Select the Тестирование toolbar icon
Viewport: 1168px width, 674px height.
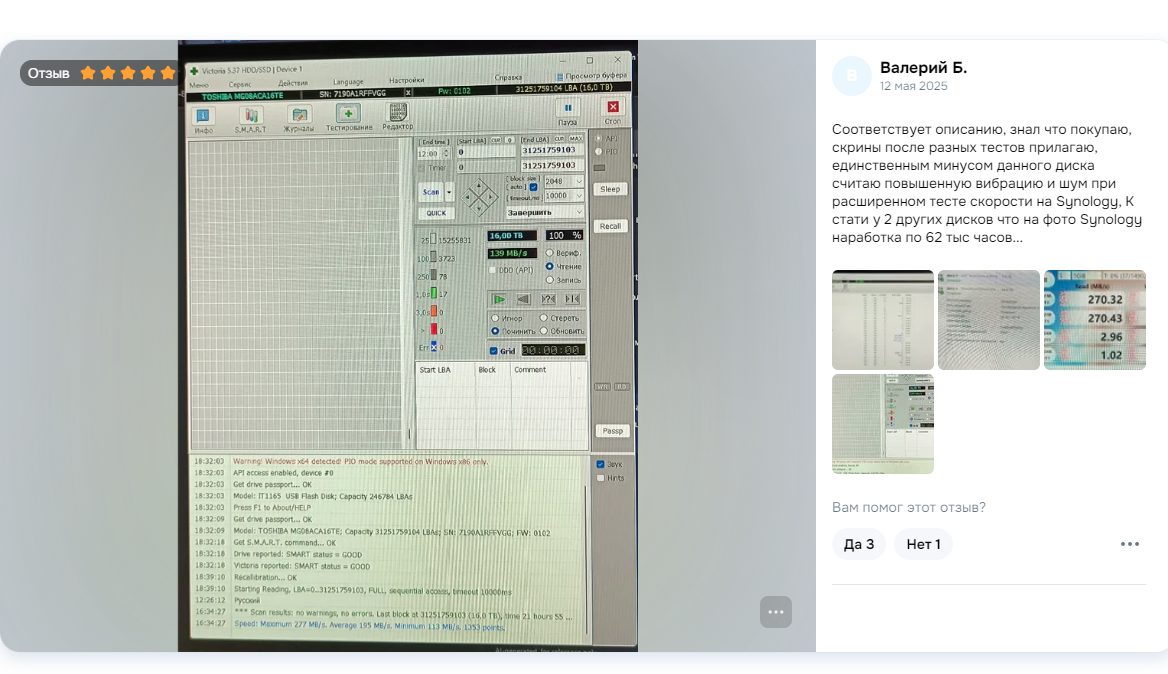[348, 113]
